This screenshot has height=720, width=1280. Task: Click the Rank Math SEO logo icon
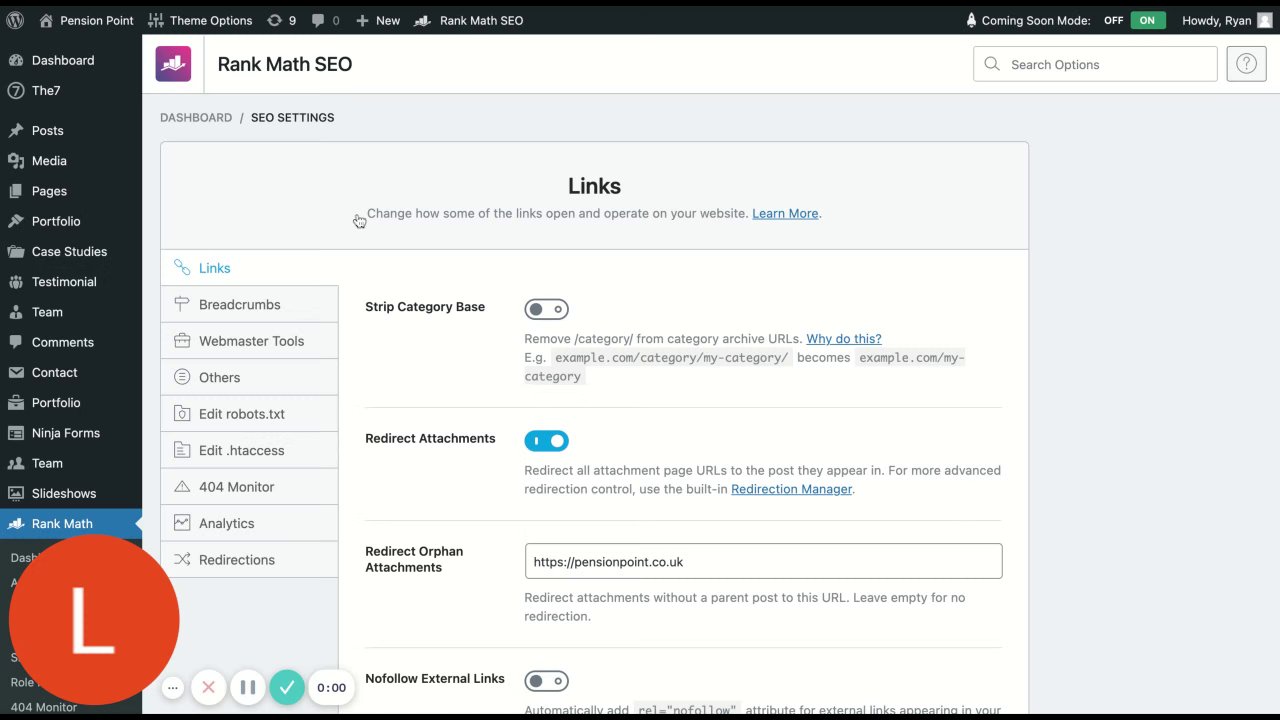(x=173, y=64)
